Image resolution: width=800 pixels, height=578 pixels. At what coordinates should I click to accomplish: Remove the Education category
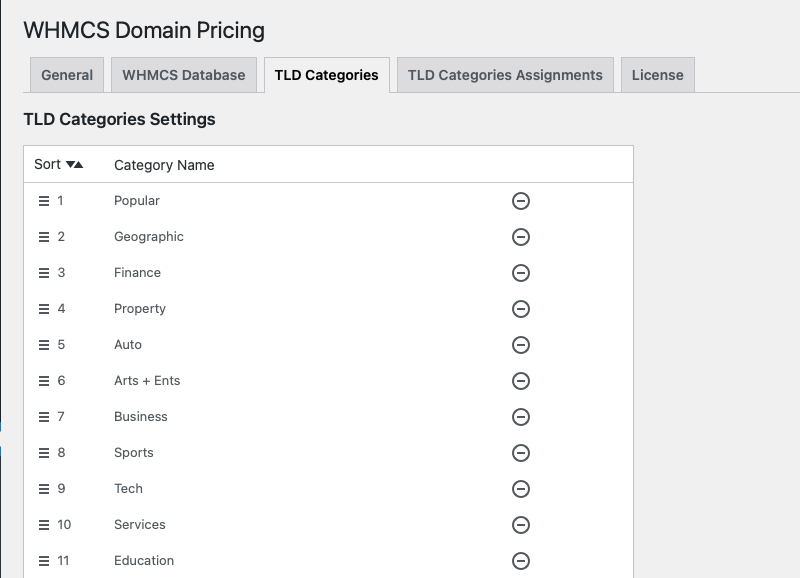tap(520, 561)
